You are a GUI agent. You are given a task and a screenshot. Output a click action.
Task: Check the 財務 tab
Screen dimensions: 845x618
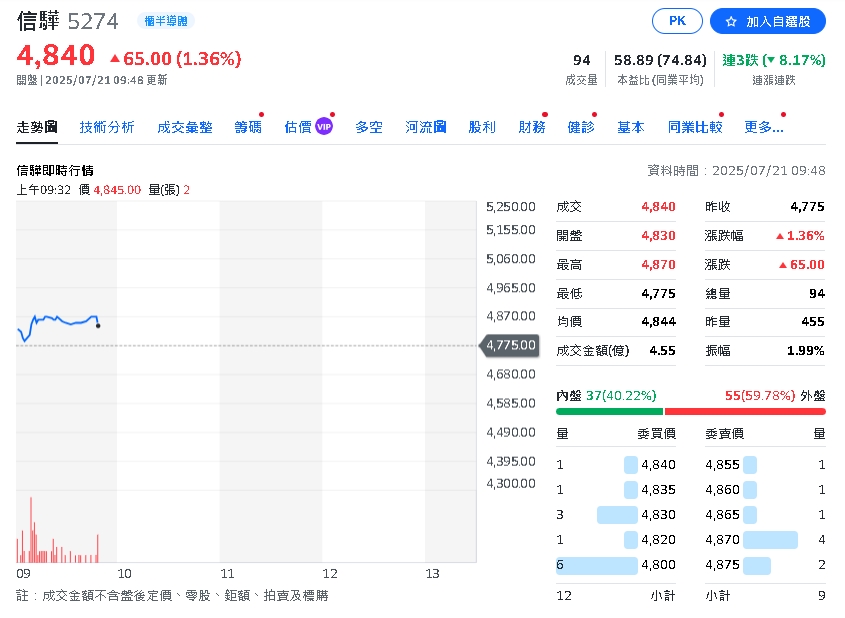pos(533,127)
